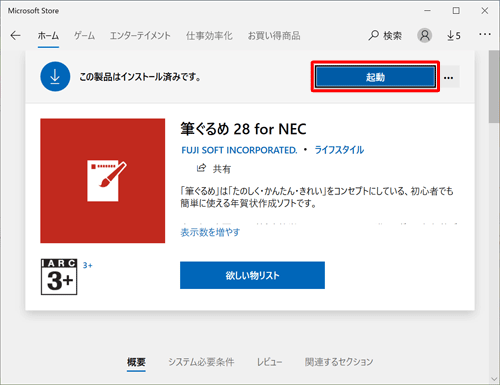Click the scrollbar down arrow
The image size is (500, 385).
click(494, 379)
